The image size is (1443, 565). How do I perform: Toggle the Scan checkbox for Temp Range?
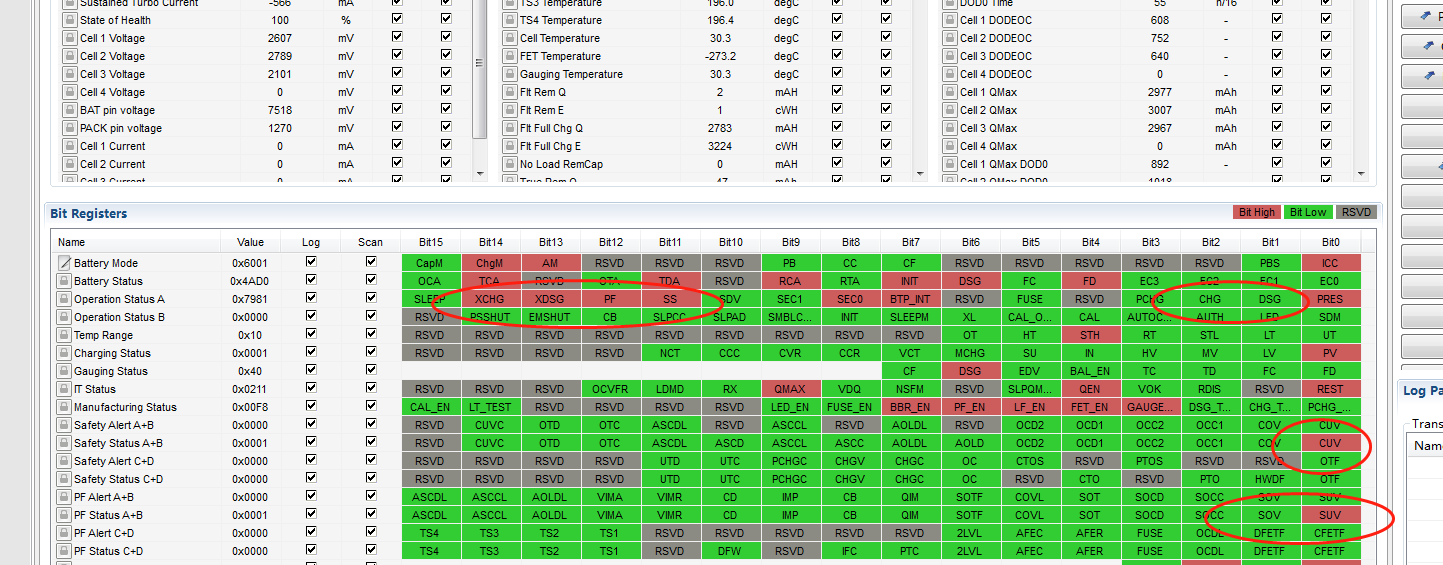(x=371, y=334)
